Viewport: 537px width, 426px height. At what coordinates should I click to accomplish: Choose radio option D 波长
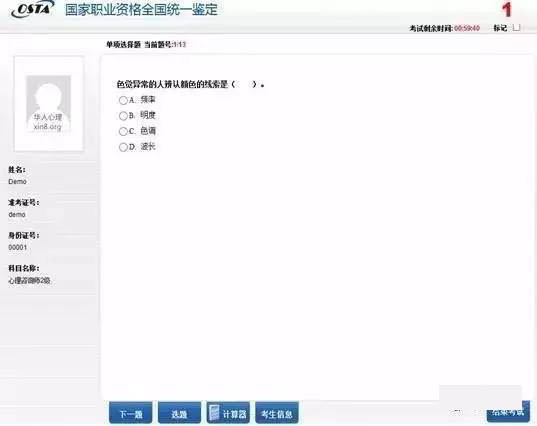click(123, 147)
